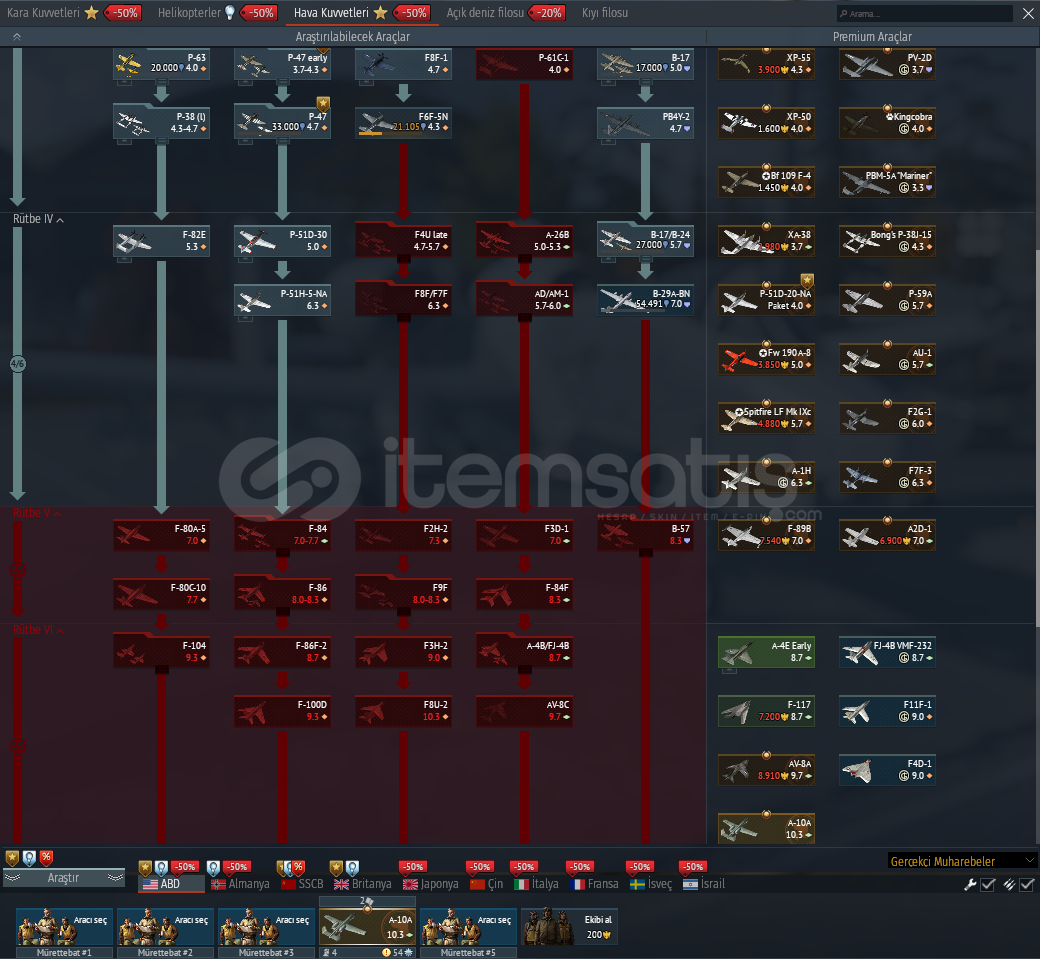Collapse tree using the double-chevron up icon

click(17, 36)
